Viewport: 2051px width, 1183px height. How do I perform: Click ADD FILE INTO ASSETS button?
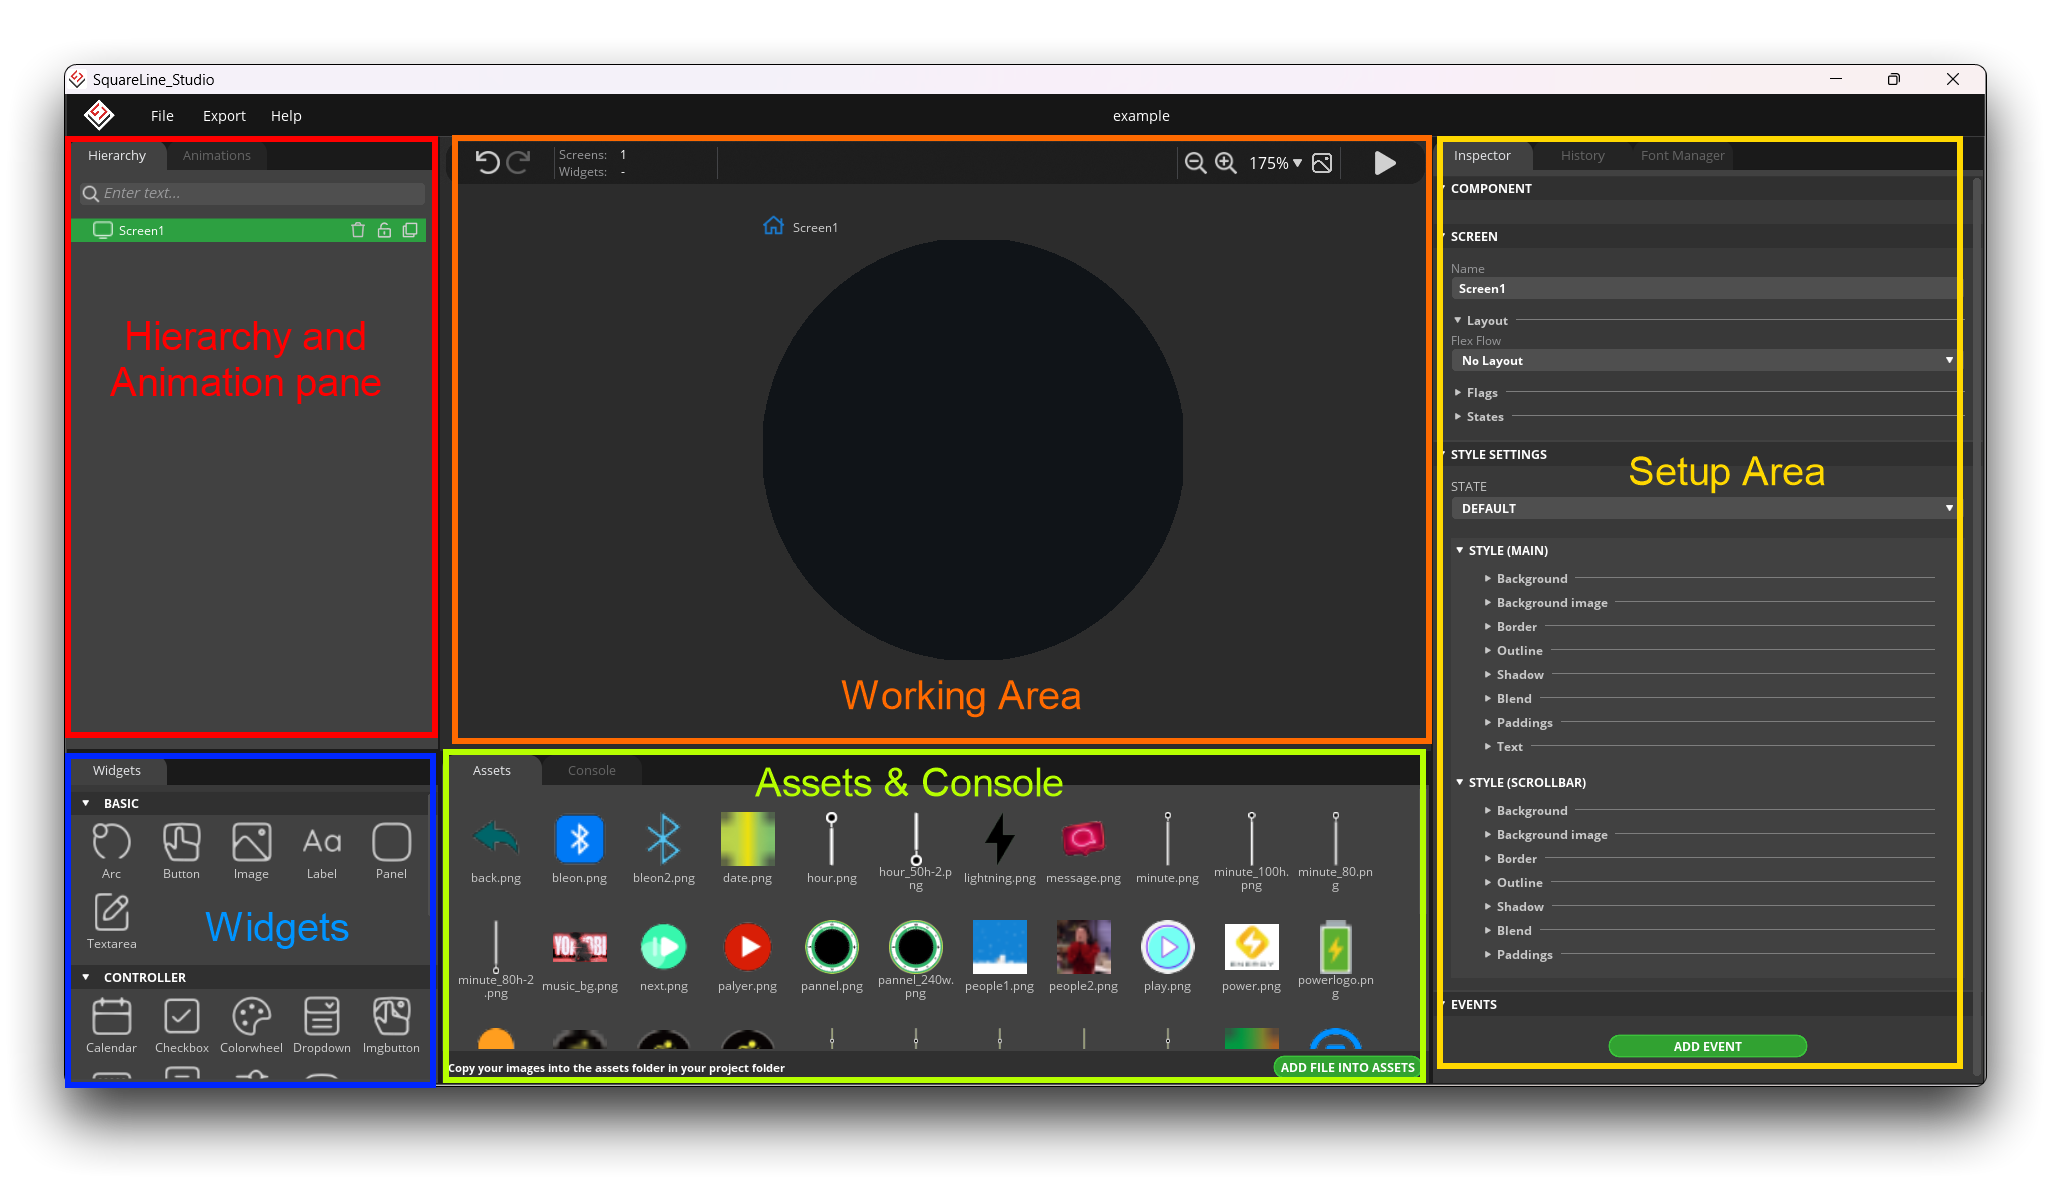1345,1066
